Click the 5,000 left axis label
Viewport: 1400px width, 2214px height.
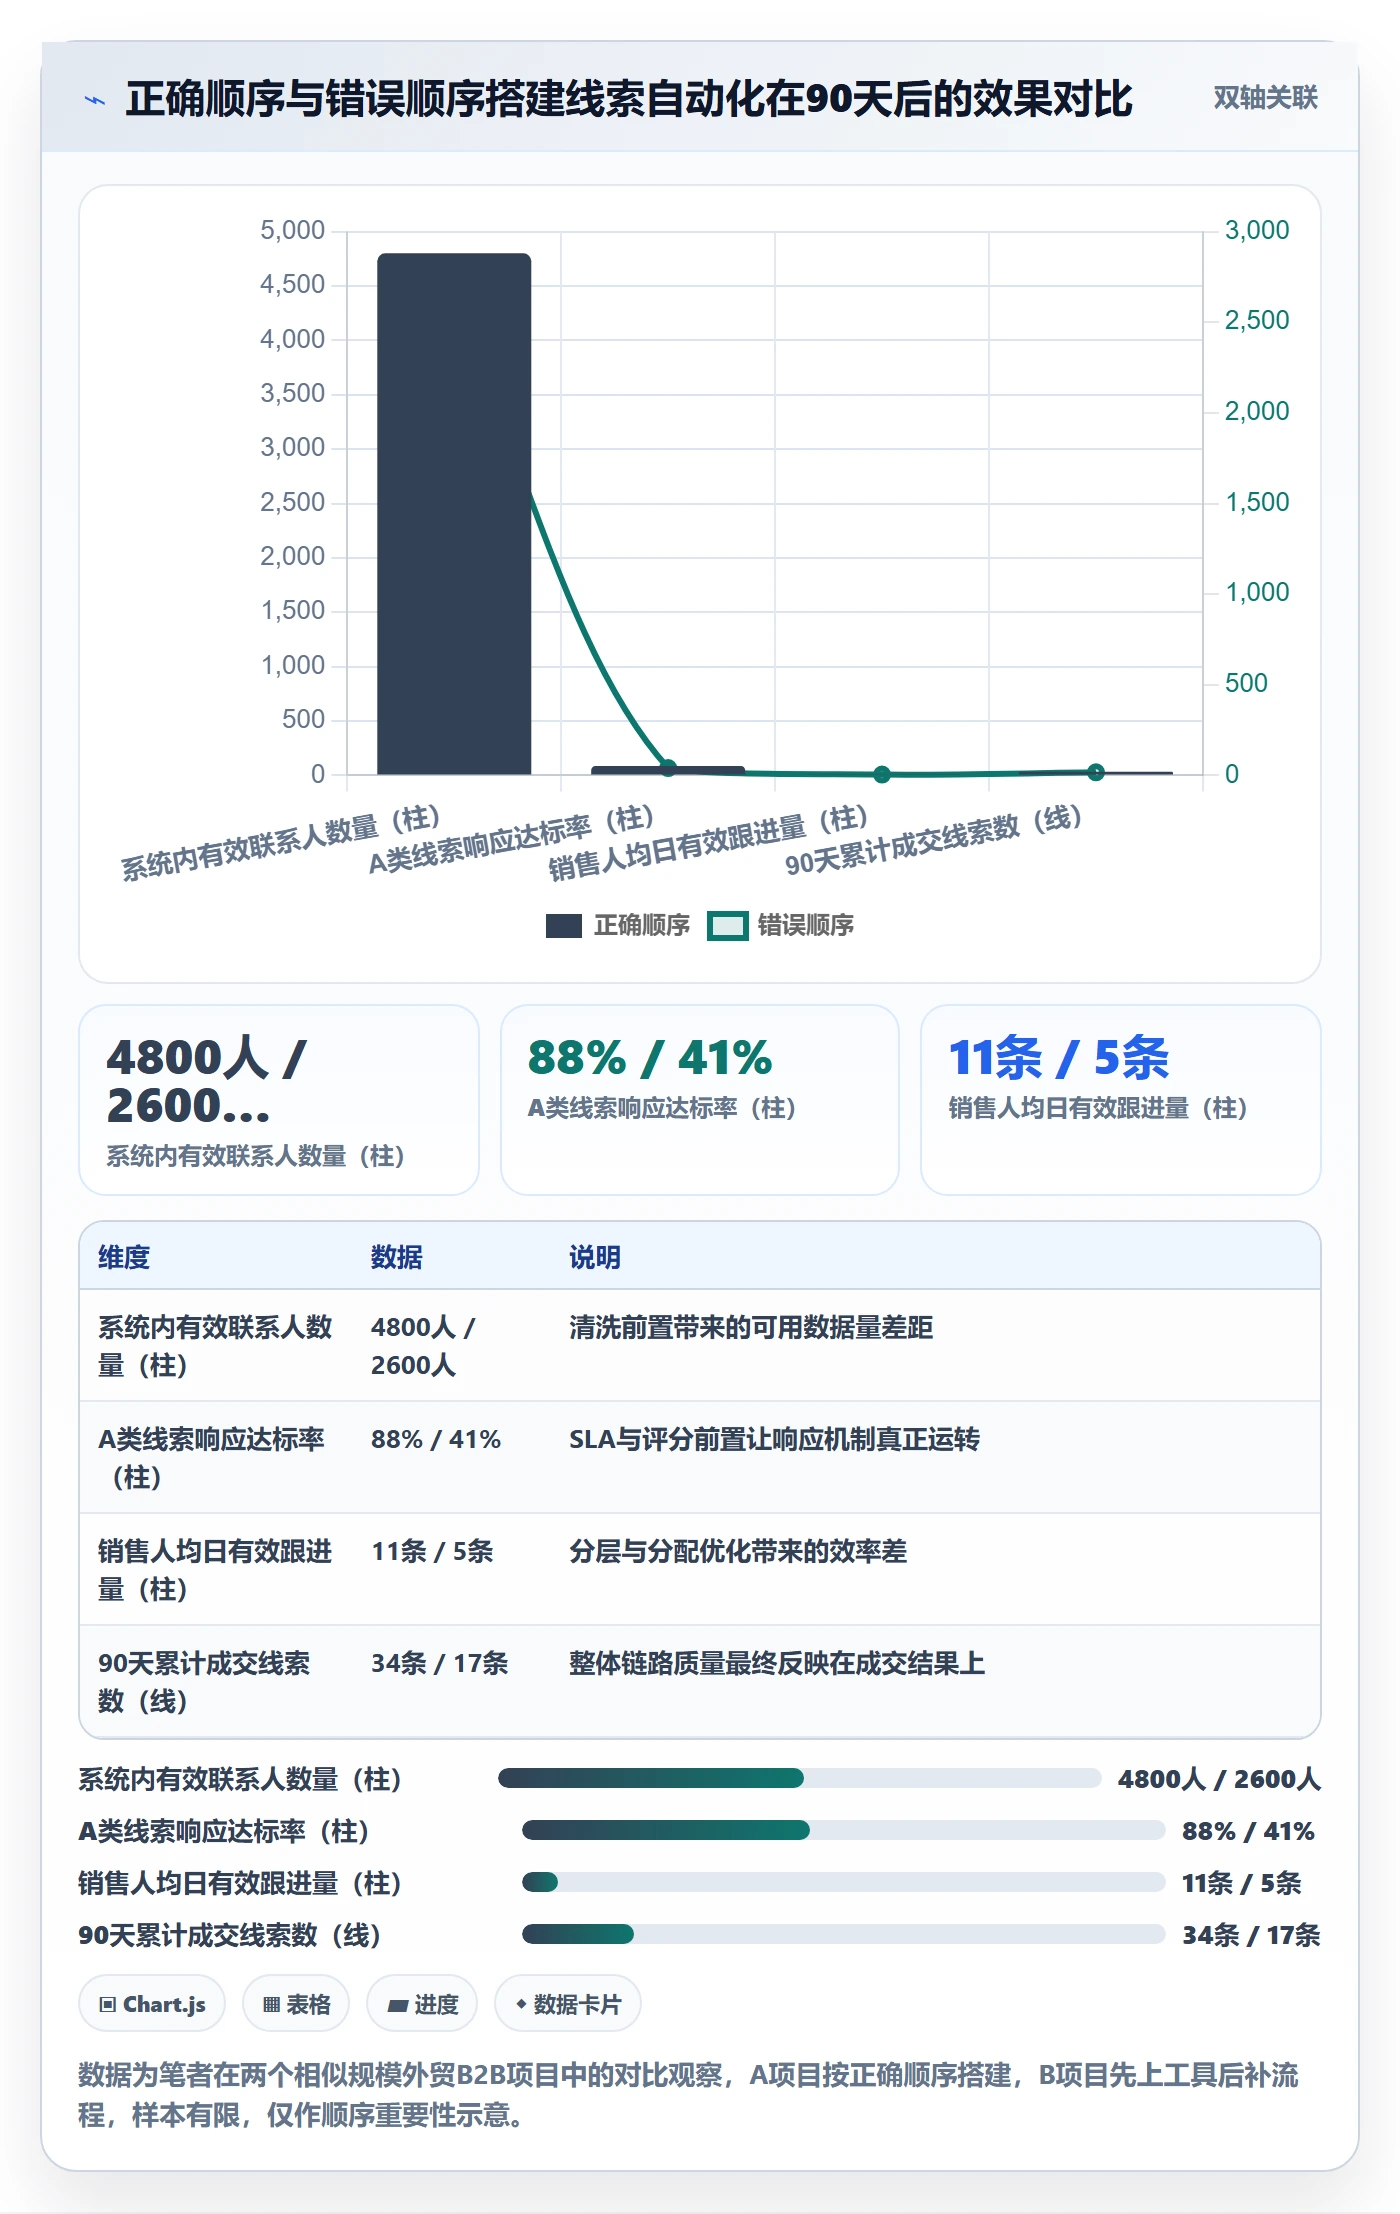coord(292,231)
